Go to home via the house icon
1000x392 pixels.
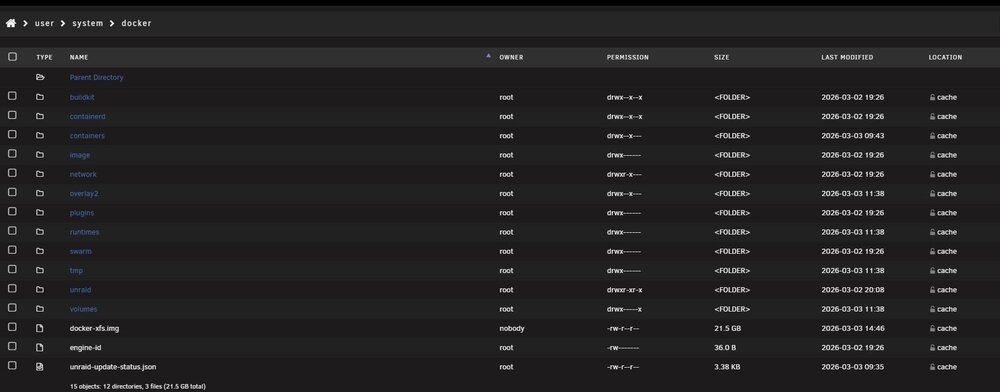point(11,23)
